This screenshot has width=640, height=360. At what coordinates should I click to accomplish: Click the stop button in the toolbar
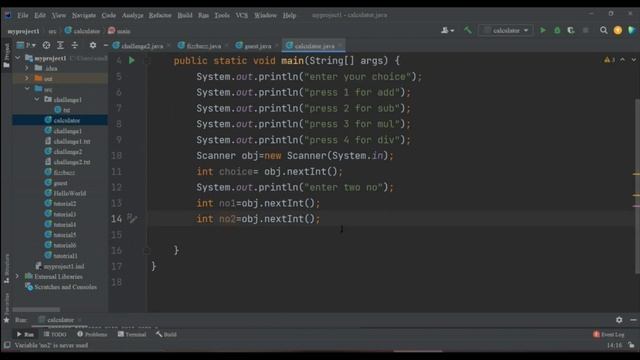(585, 30)
